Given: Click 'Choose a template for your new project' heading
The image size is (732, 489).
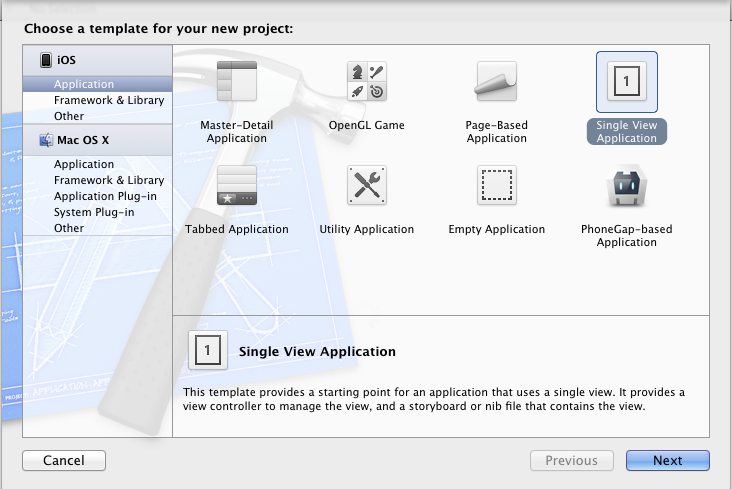Looking at the screenshot, I should 158,28.
